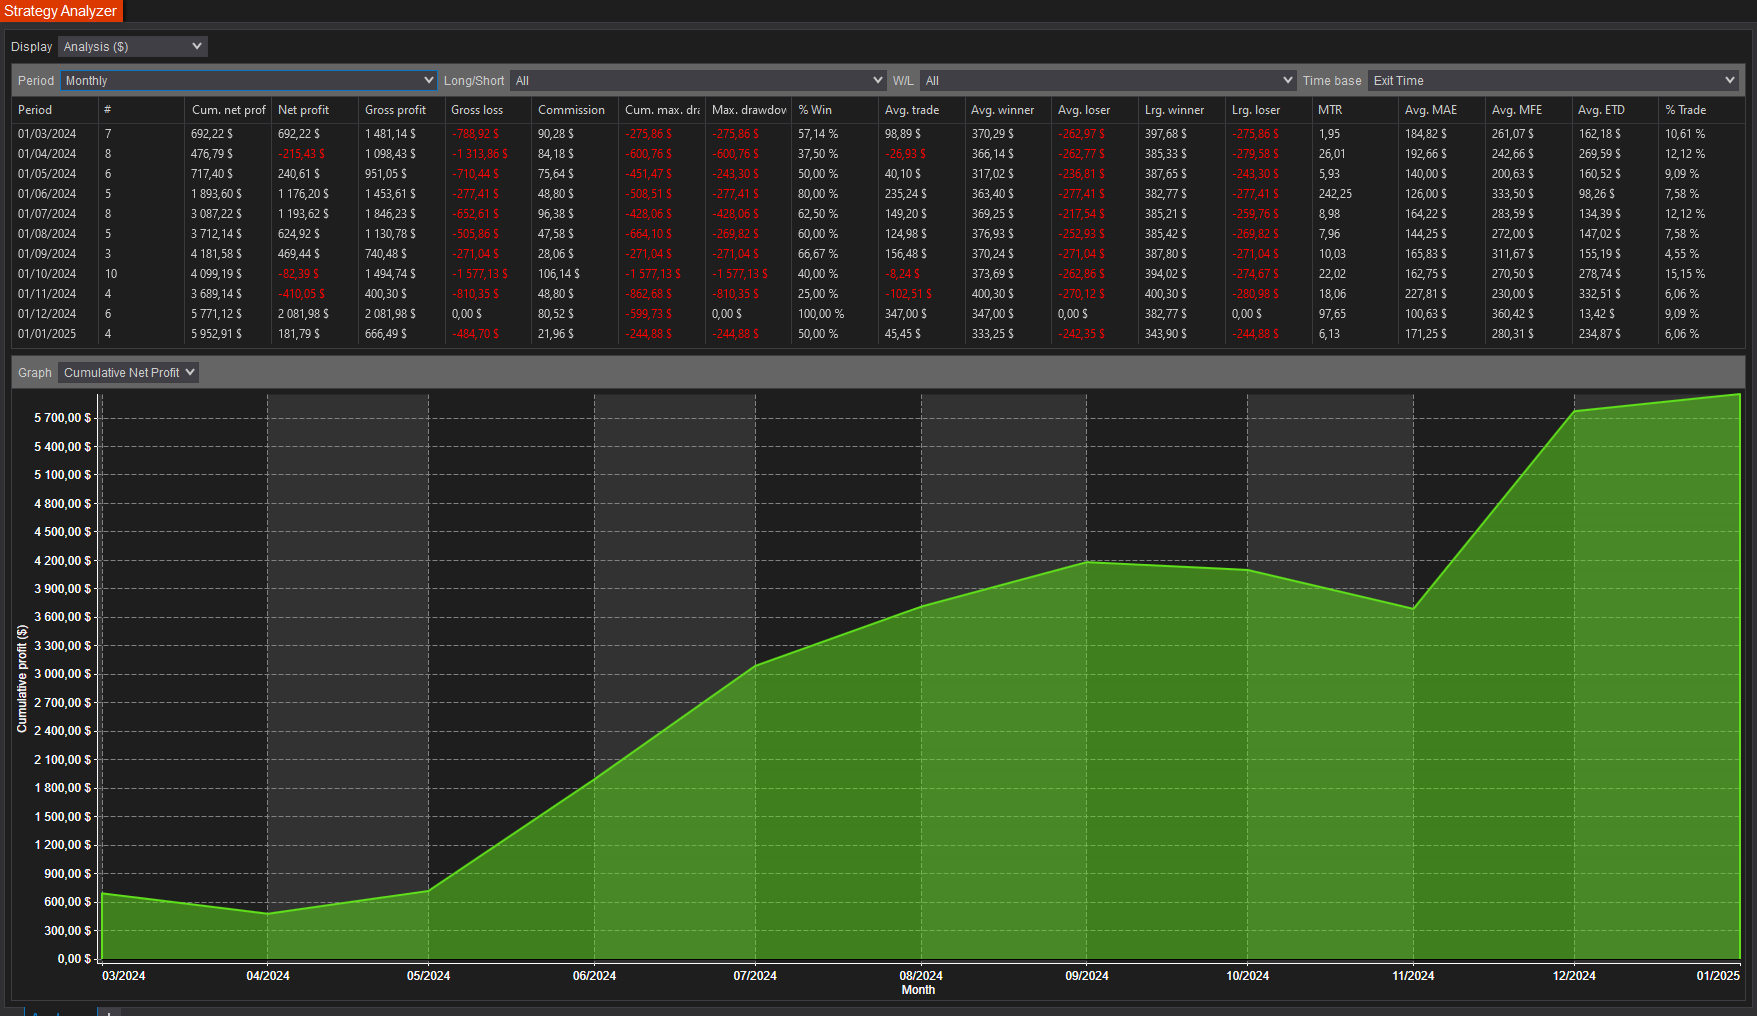
Task: Select the 01/08/2024 period row
Action: coord(878,234)
